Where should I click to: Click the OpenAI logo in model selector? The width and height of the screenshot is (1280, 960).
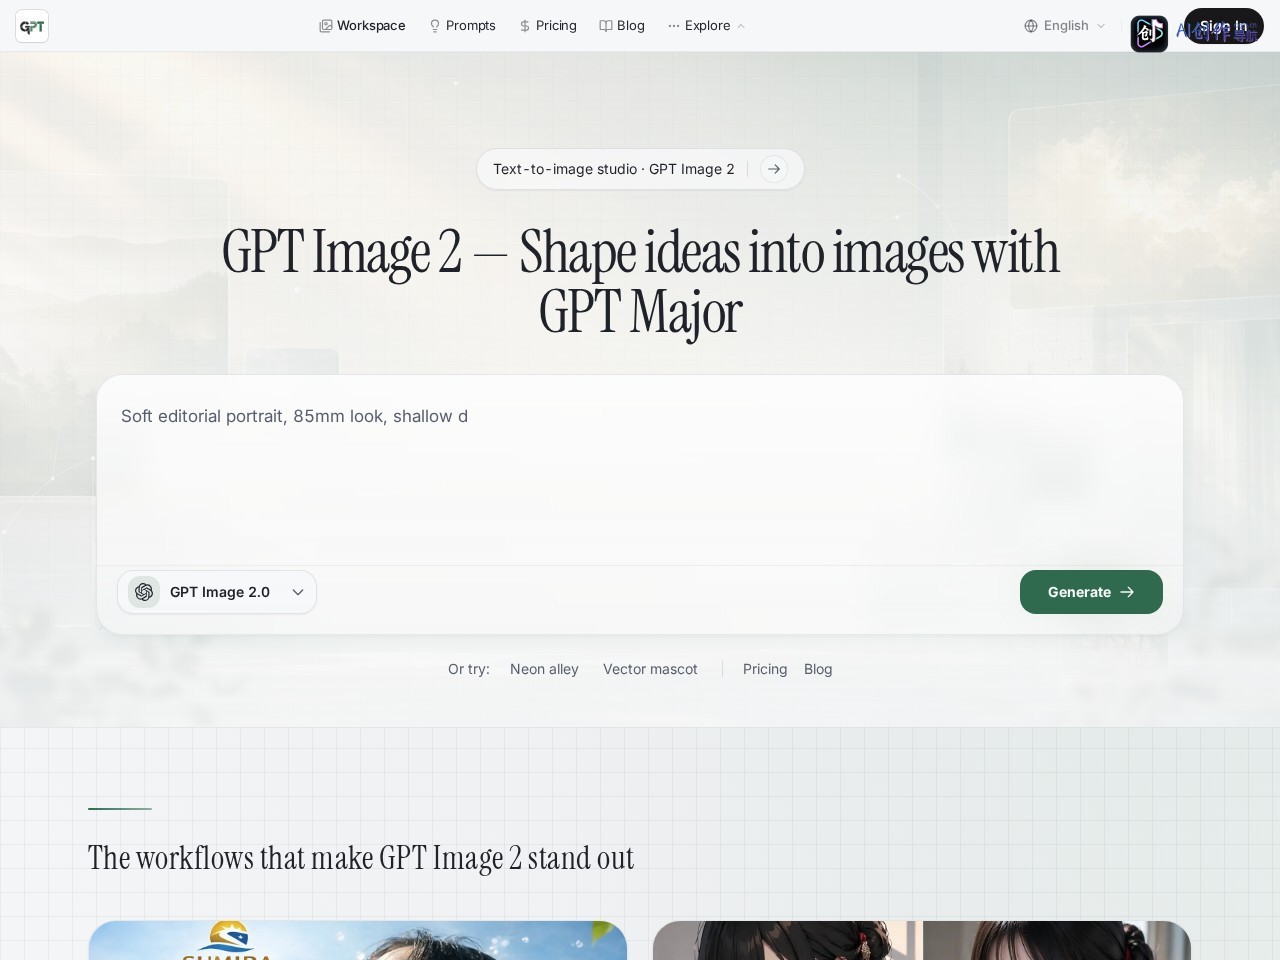tap(144, 592)
